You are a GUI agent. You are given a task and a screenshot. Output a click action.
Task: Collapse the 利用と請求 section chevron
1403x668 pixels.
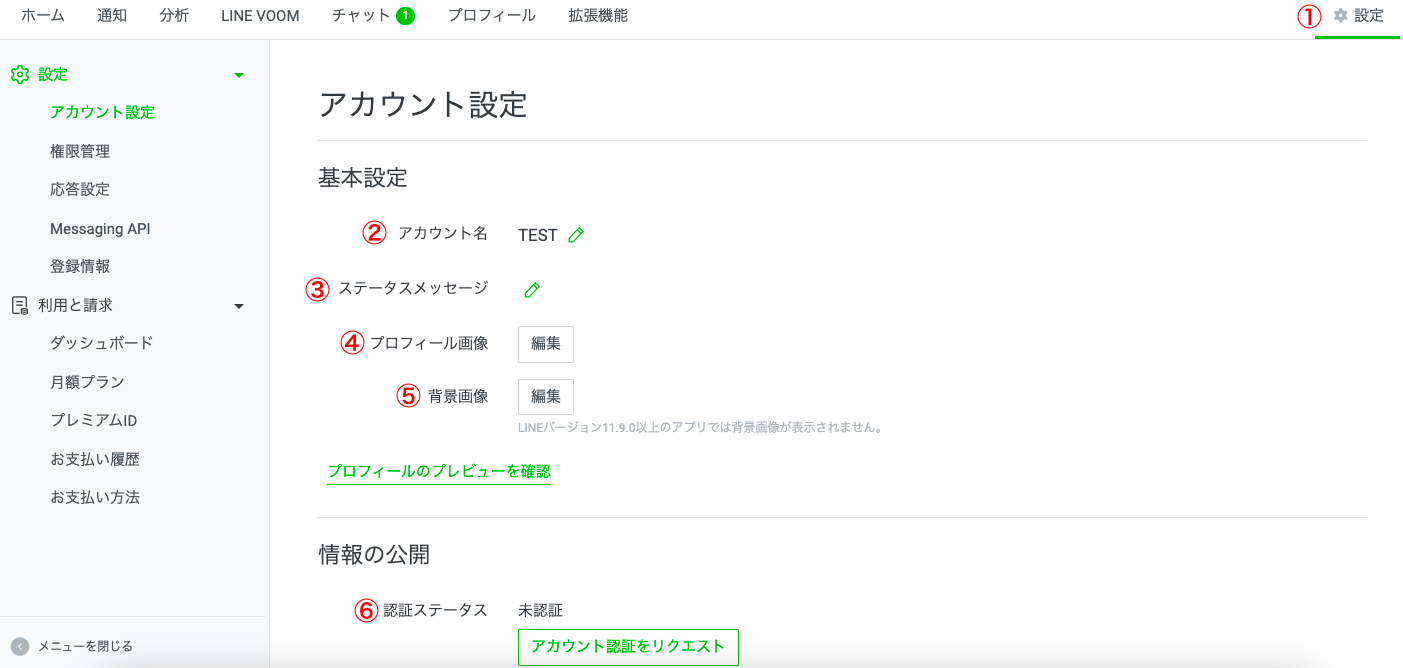(x=238, y=304)
